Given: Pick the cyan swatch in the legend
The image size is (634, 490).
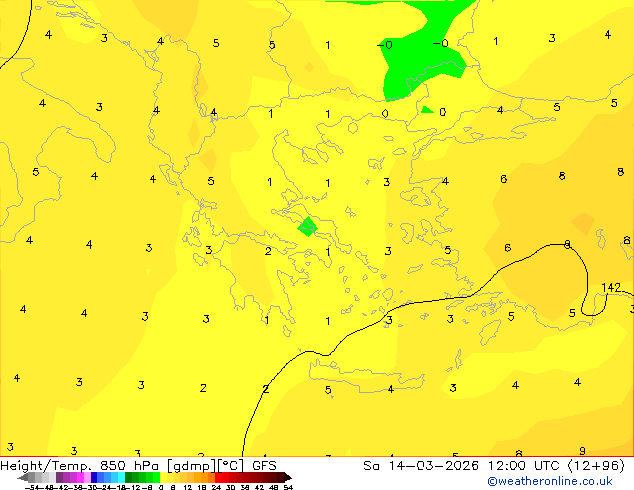Looking at the screenshot, I should coord(121,477).
